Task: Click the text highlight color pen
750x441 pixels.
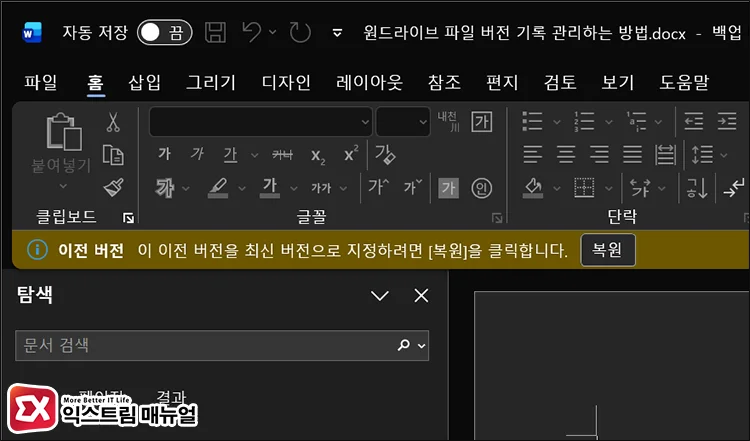Action: click(218, 187)
